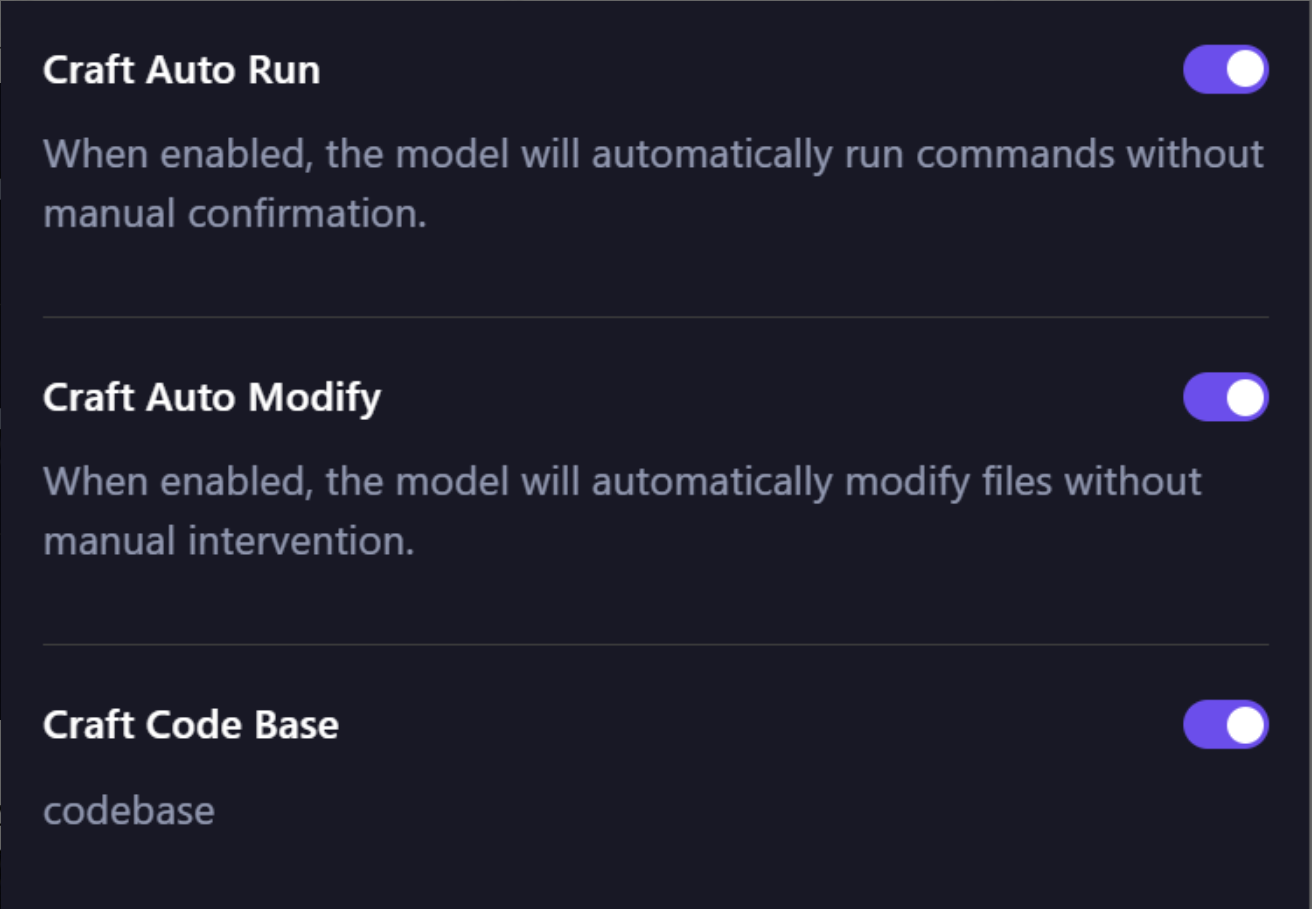Click the white knob on Craft Auto Run toggle
The height and width of the screenshot is (909, 1312).
[x=1245, y=70]
